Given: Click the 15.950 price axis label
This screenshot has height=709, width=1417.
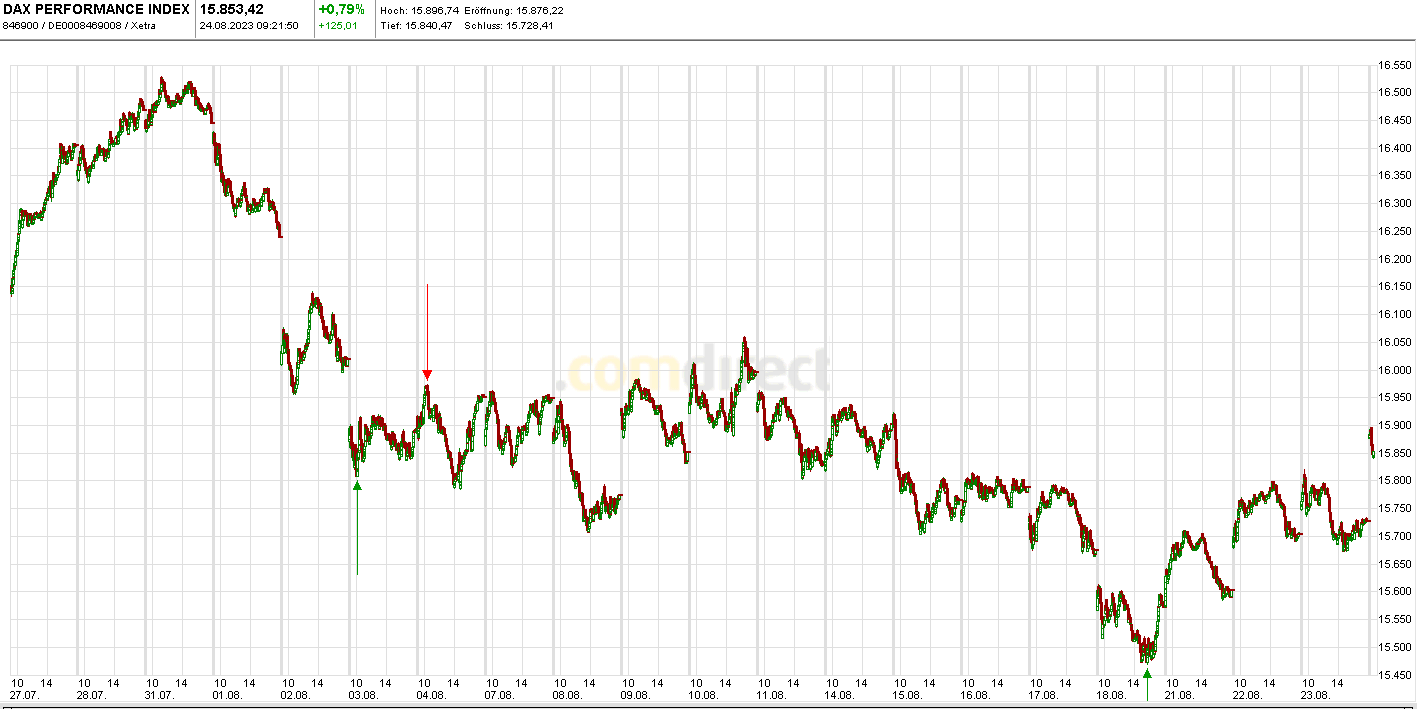Looking at the screenshot, I should [1394, 397].
